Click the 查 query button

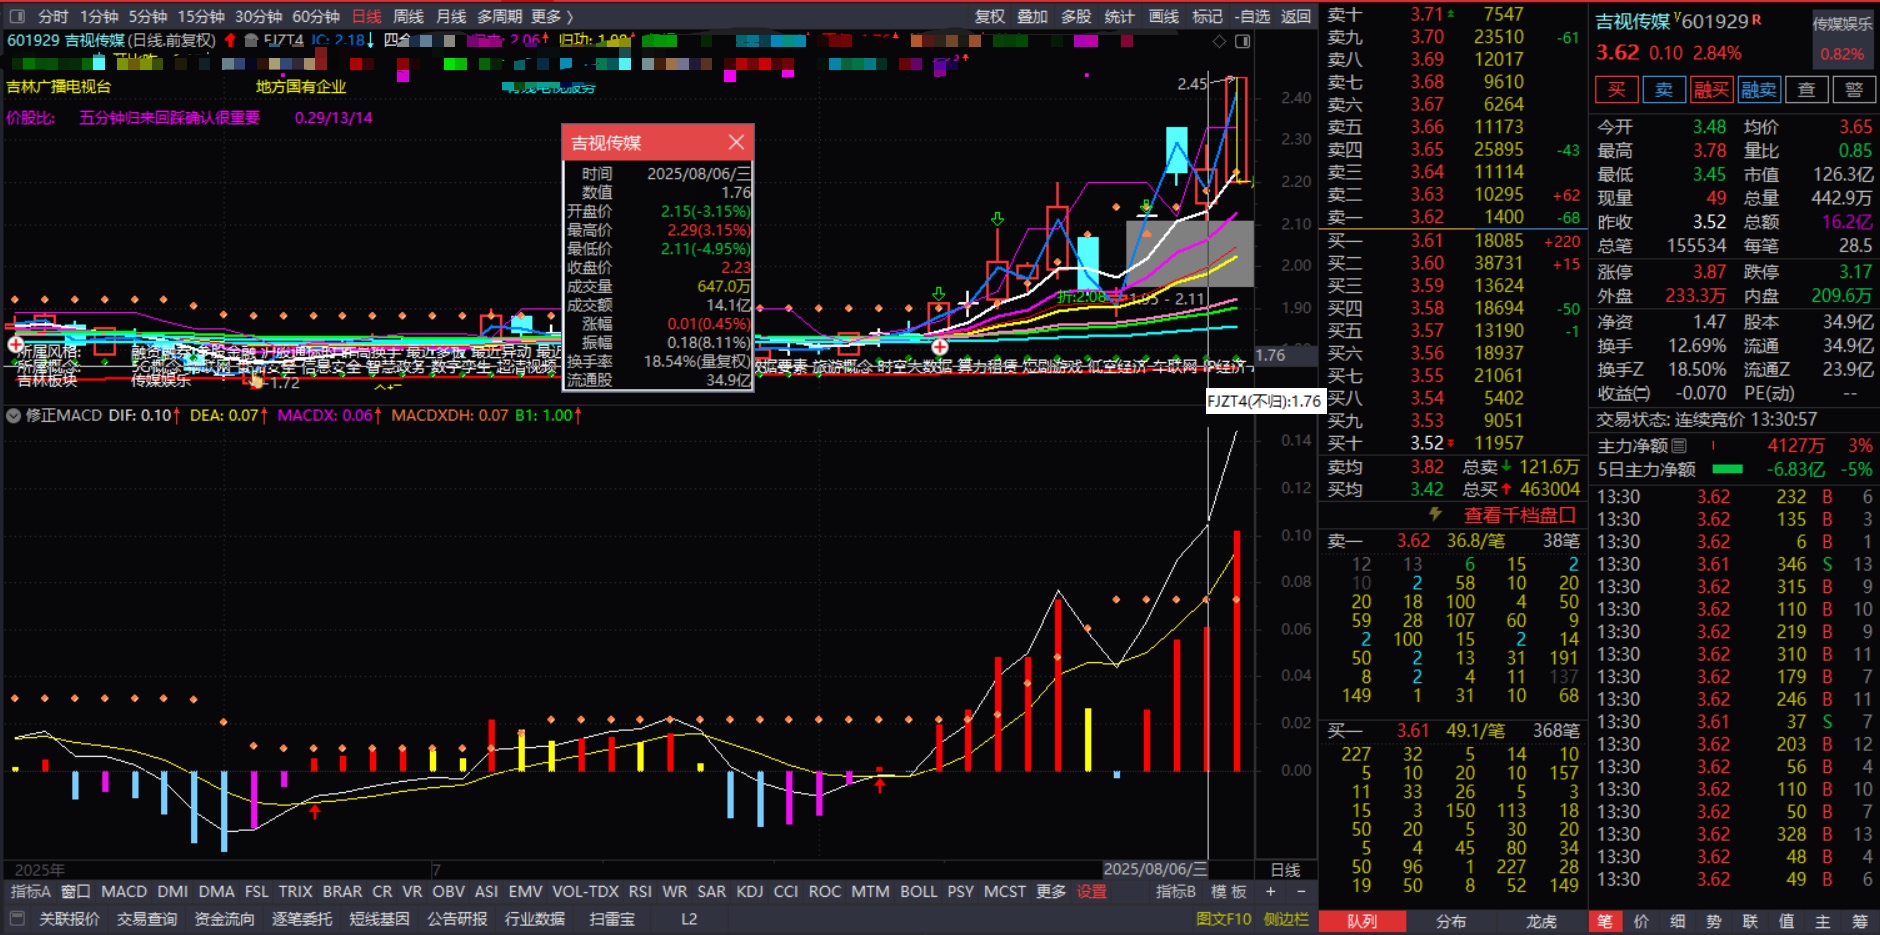tap(1806, 90)
